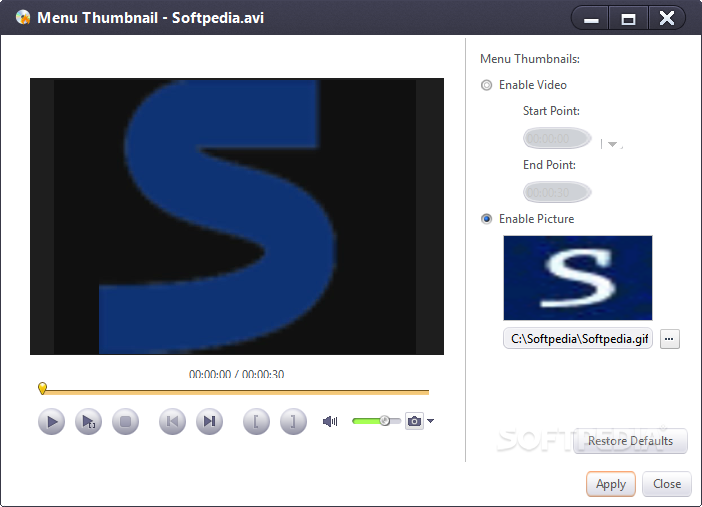Click the volume slider knob

[385, 421]
